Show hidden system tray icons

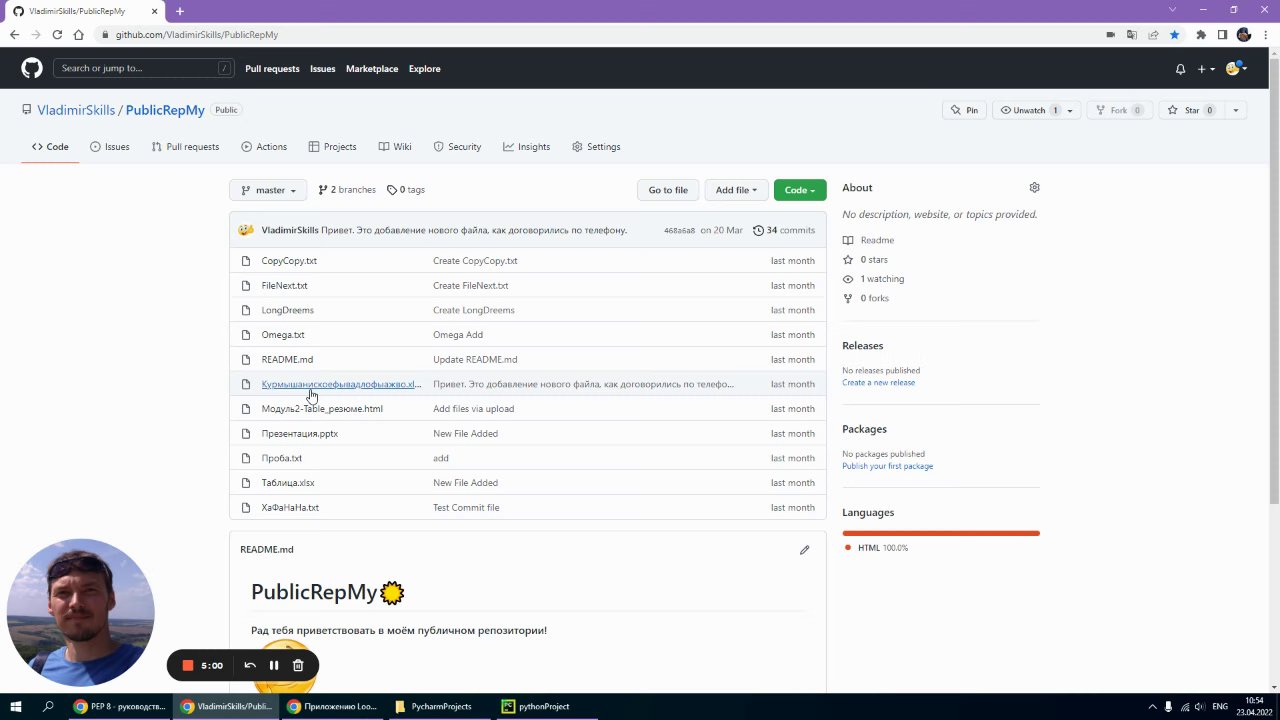[x=1152, y=706]
